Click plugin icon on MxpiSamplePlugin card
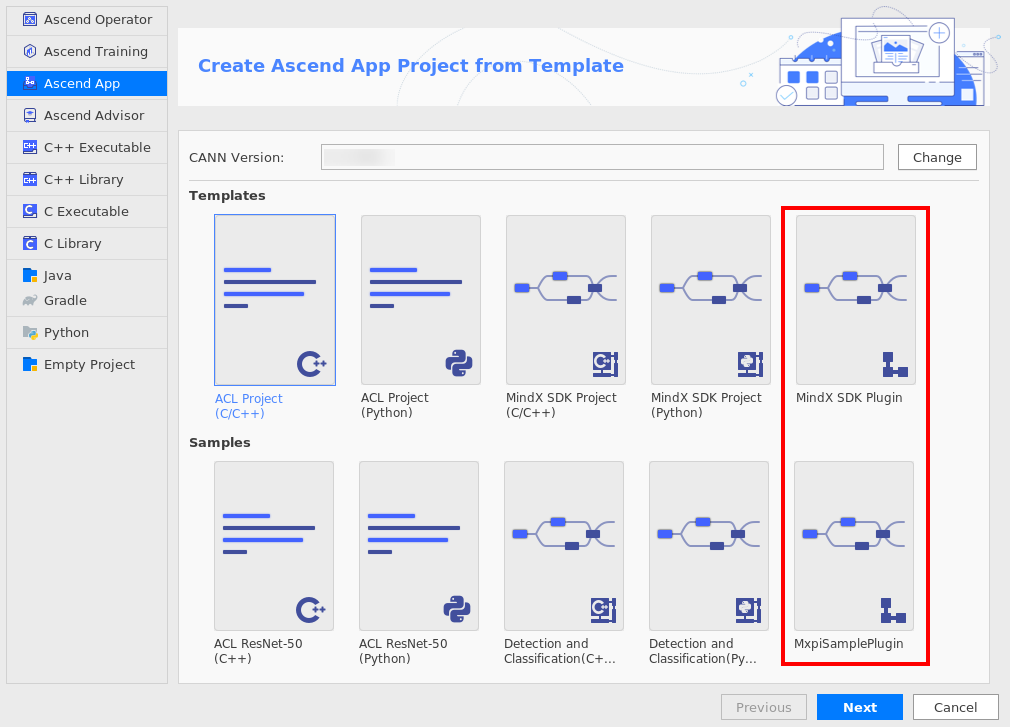 [x=893, y=610]
